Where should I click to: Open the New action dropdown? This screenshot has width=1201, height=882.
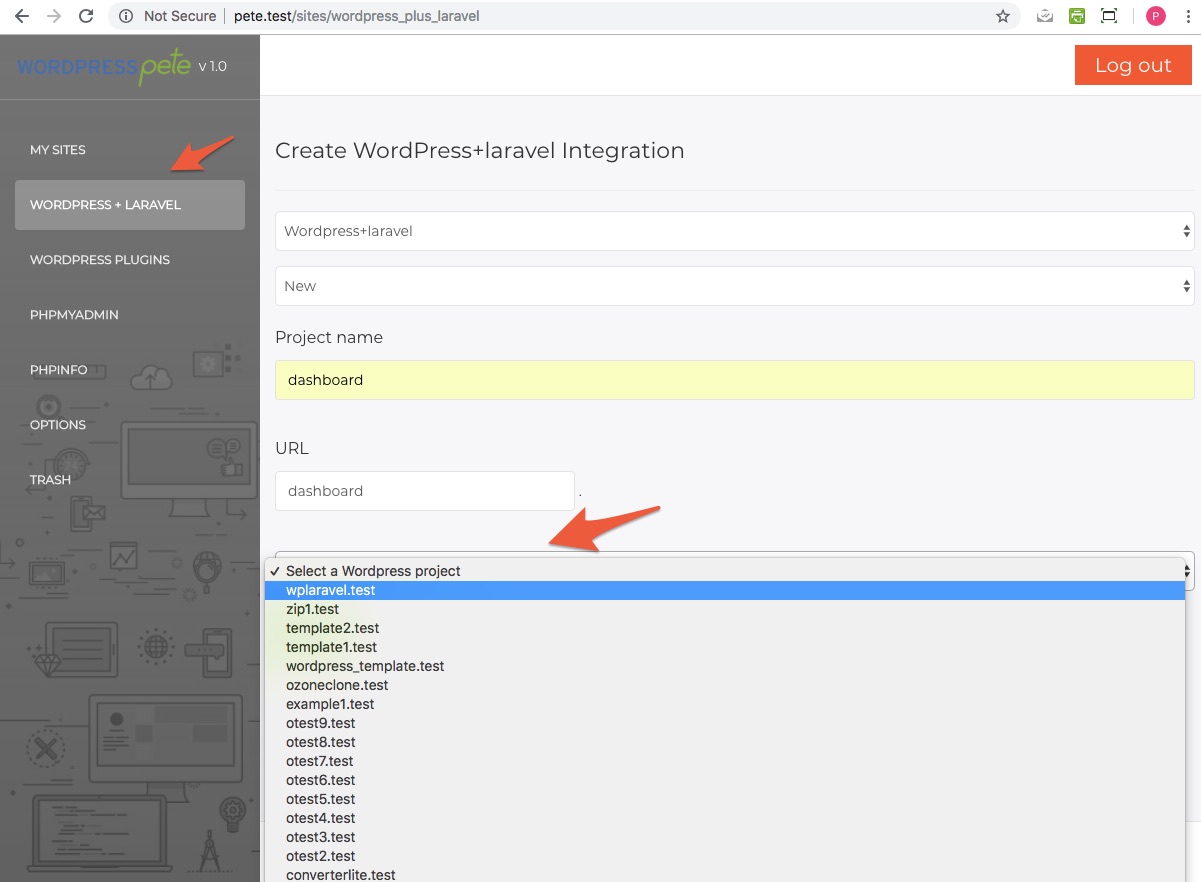735,286
